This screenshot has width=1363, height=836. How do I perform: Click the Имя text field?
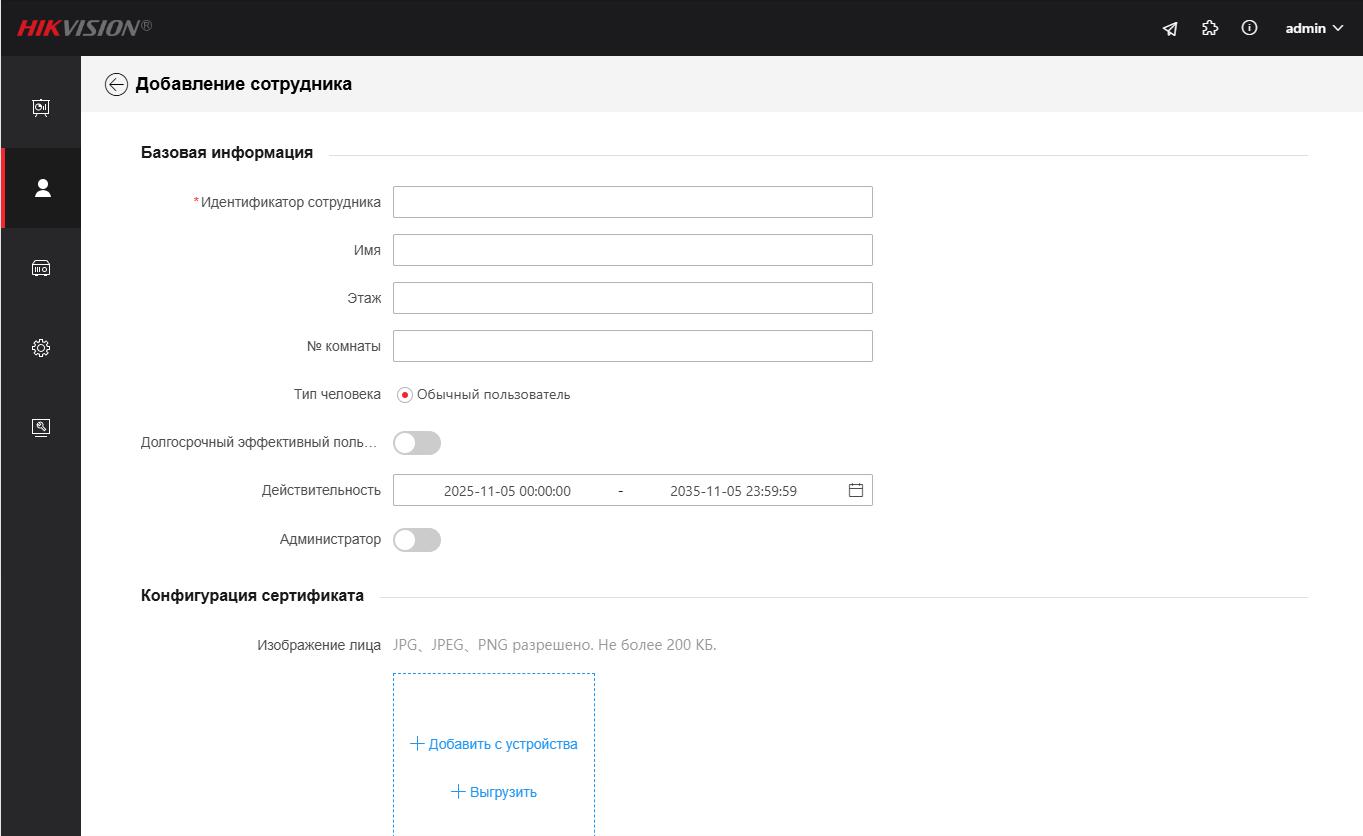632,250
